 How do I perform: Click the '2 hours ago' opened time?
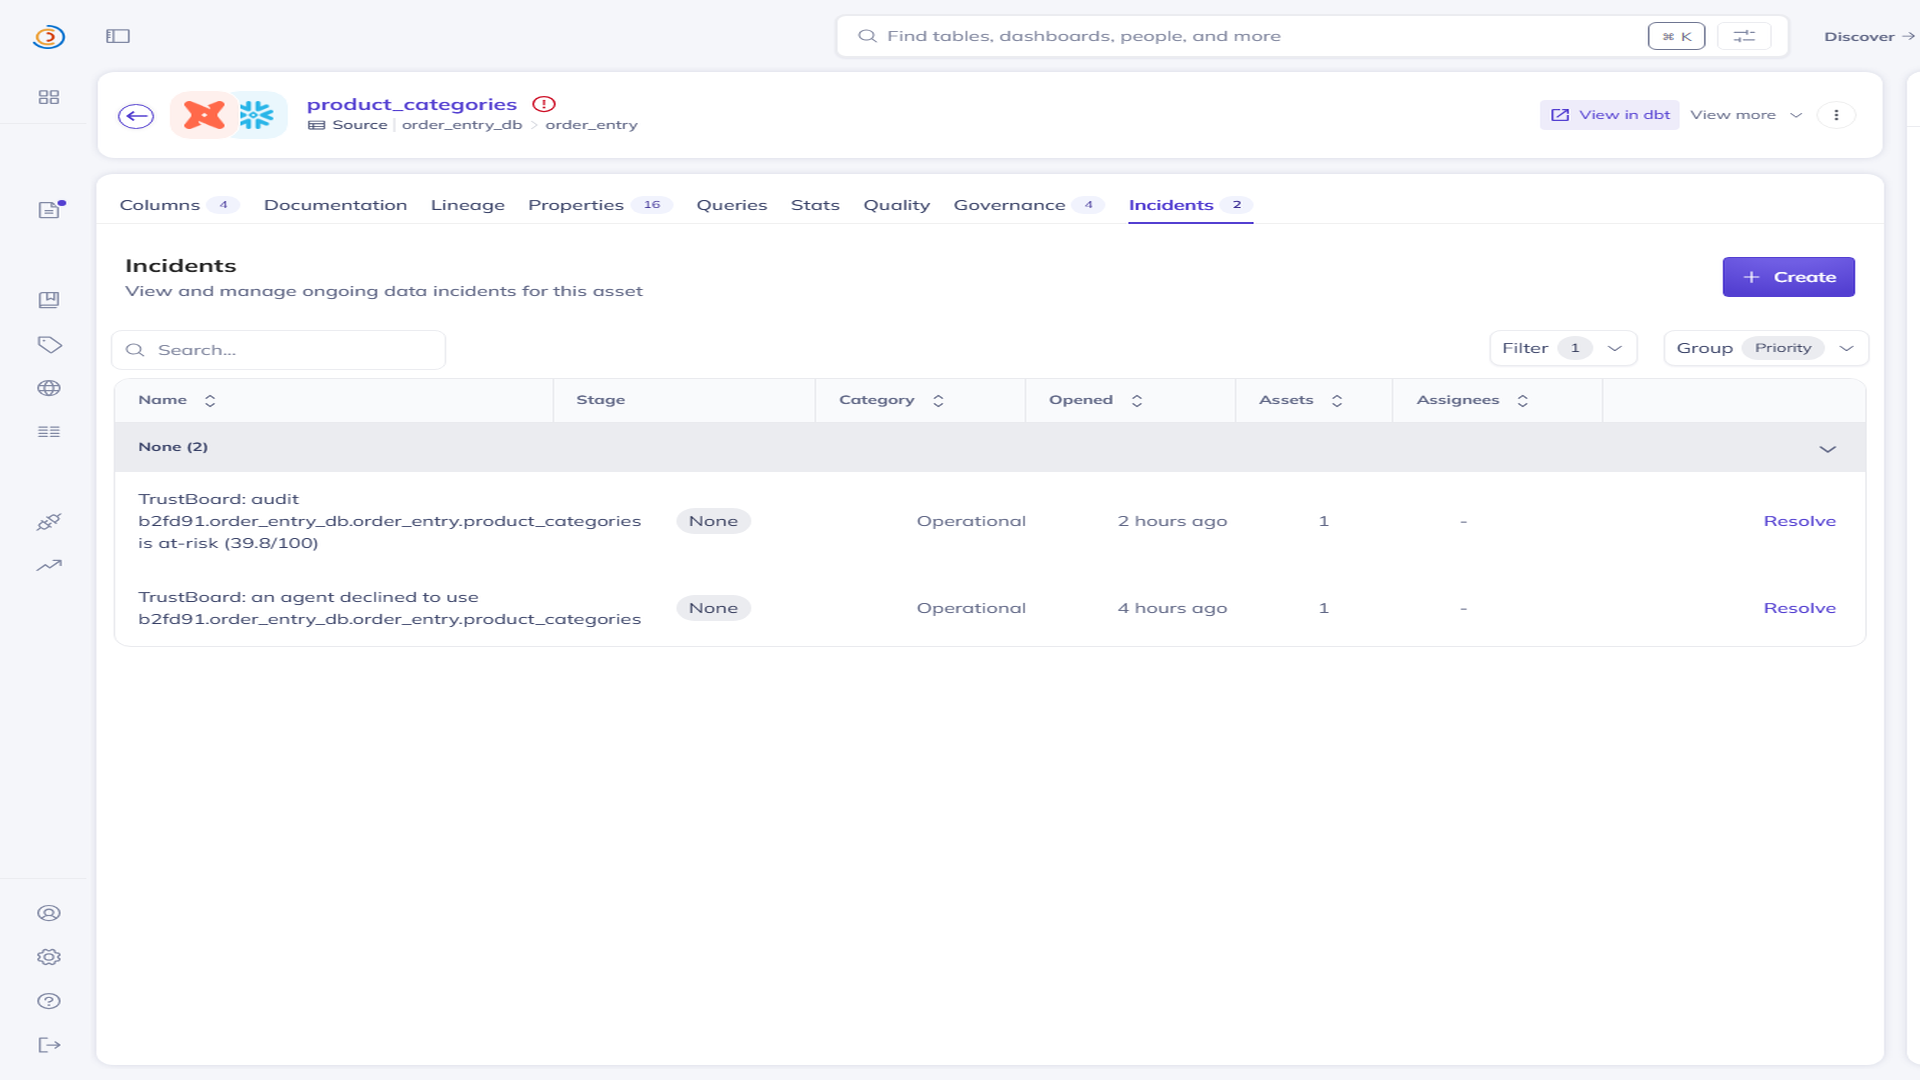1172,521
